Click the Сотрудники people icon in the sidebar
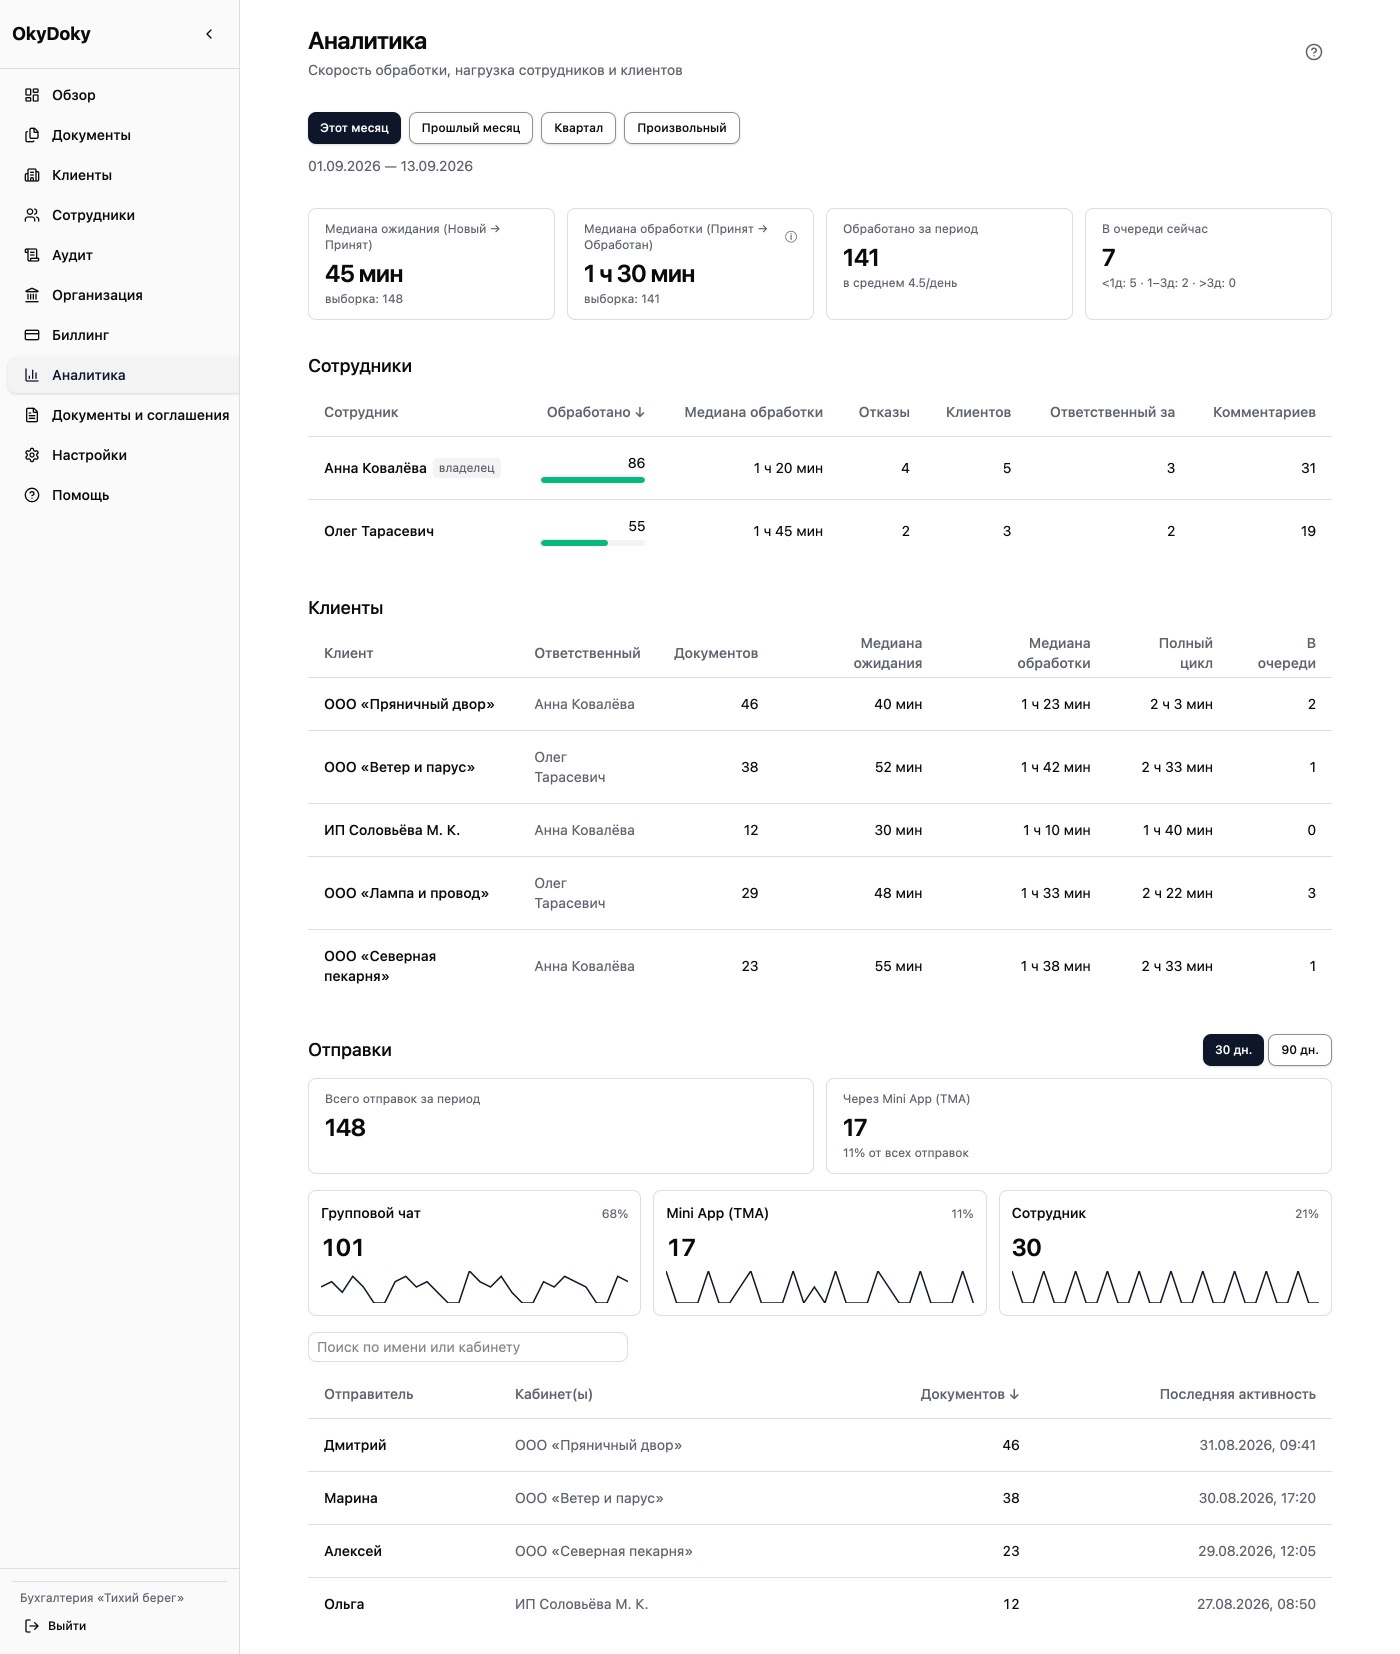Screen dimensions: 1400x1654 tap(32, 215)
